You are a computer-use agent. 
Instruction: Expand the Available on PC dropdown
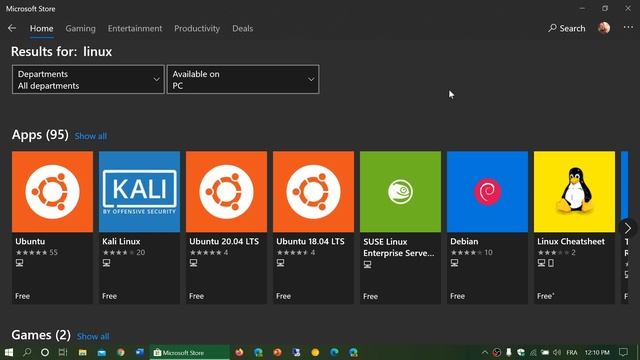click(243, 79)
